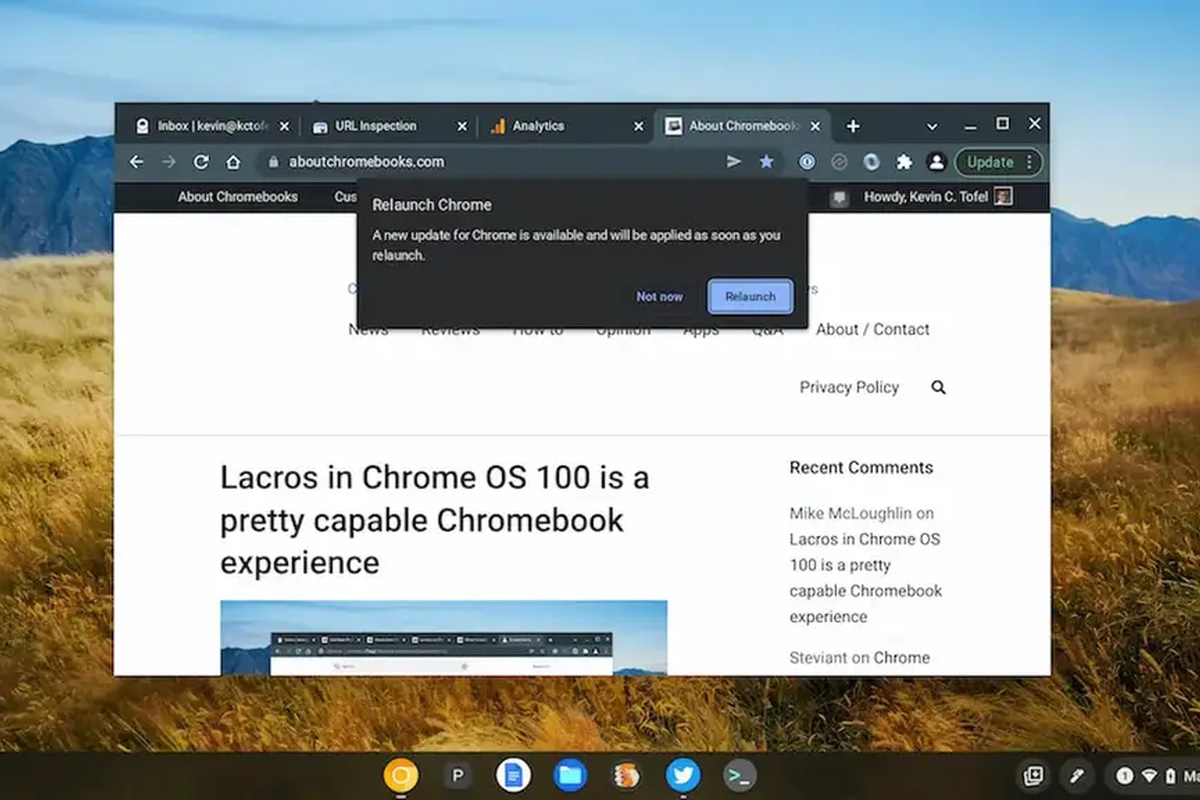Switch to the Inbox mail tab
The height and width of the screenshot is (800, 1200).
click(212, 126)
